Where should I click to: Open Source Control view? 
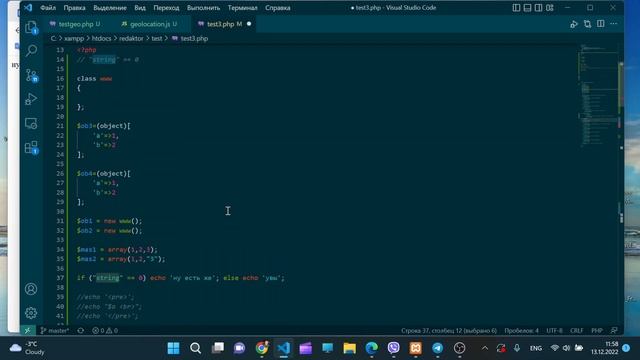(31, 75)
